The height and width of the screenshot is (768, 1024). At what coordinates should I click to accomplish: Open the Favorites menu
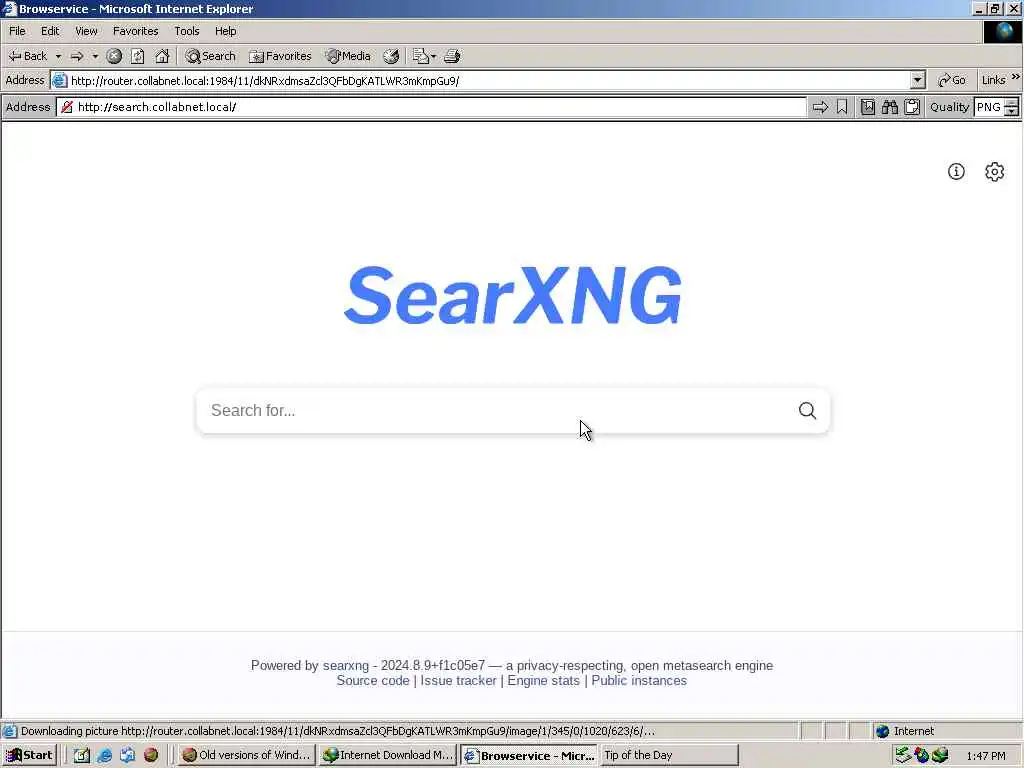(x=136, y=31)
